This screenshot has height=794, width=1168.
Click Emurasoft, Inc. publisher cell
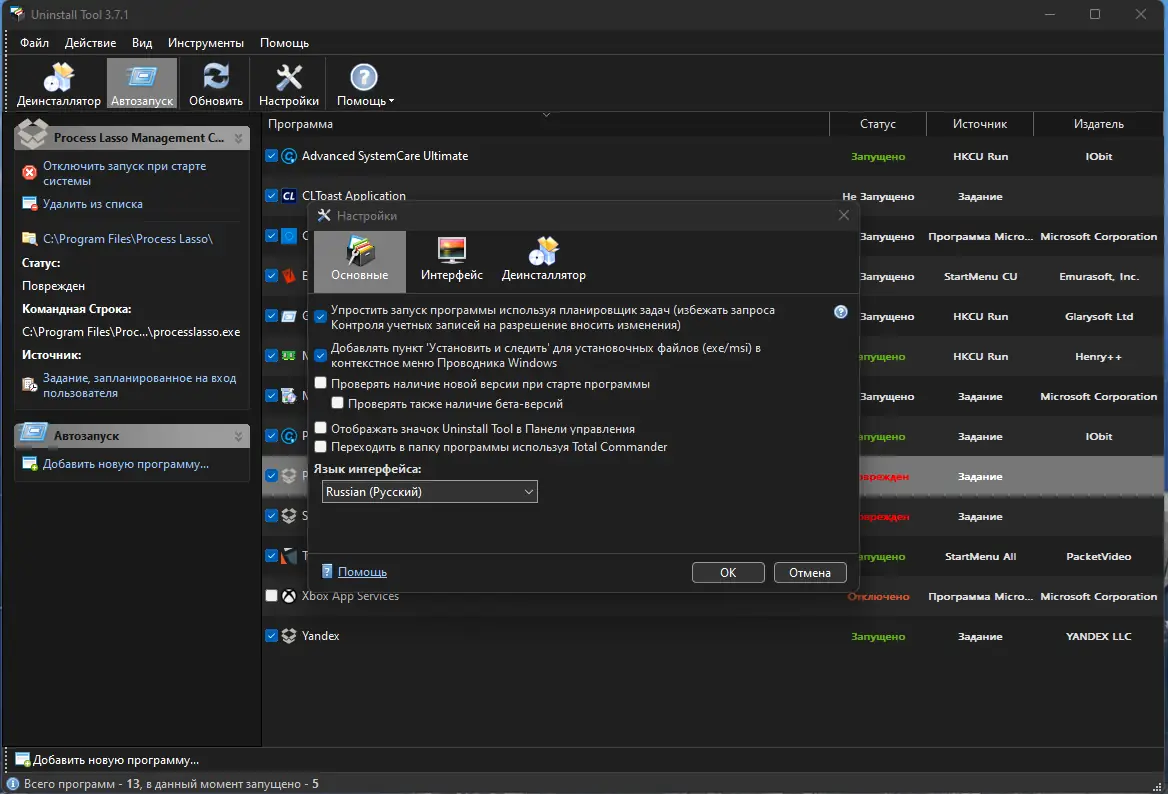click(1099, 276)
